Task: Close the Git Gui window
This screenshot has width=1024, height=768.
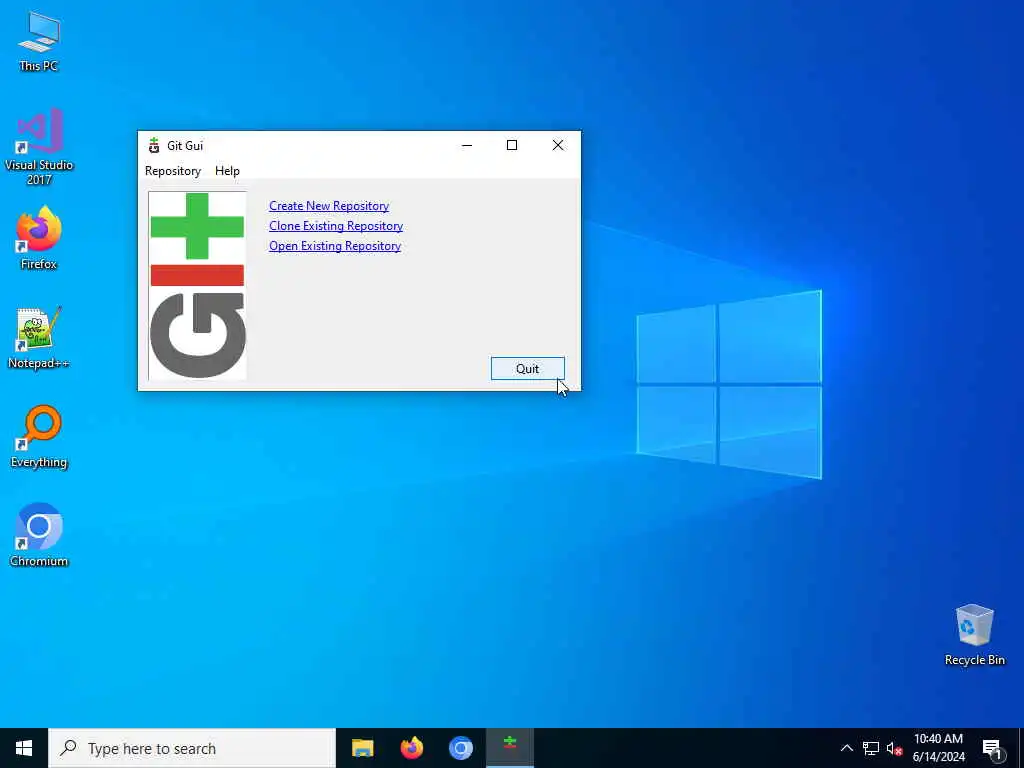Action: coord(558,145)
